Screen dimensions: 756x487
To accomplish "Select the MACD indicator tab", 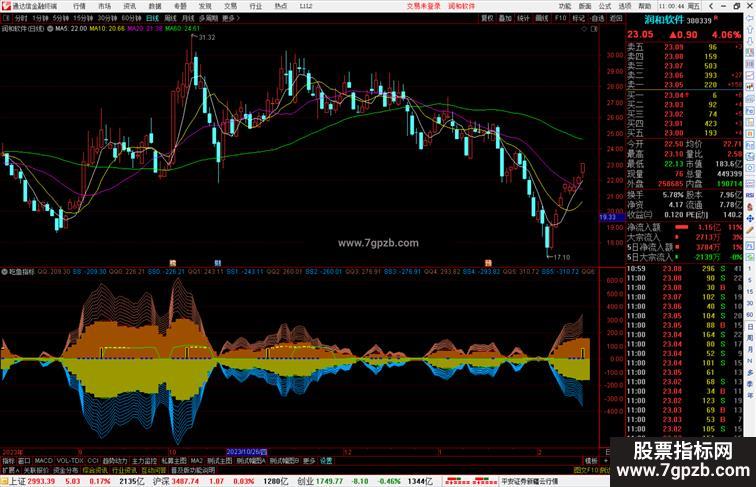I will pyautogui.click(x=43, y=461).
